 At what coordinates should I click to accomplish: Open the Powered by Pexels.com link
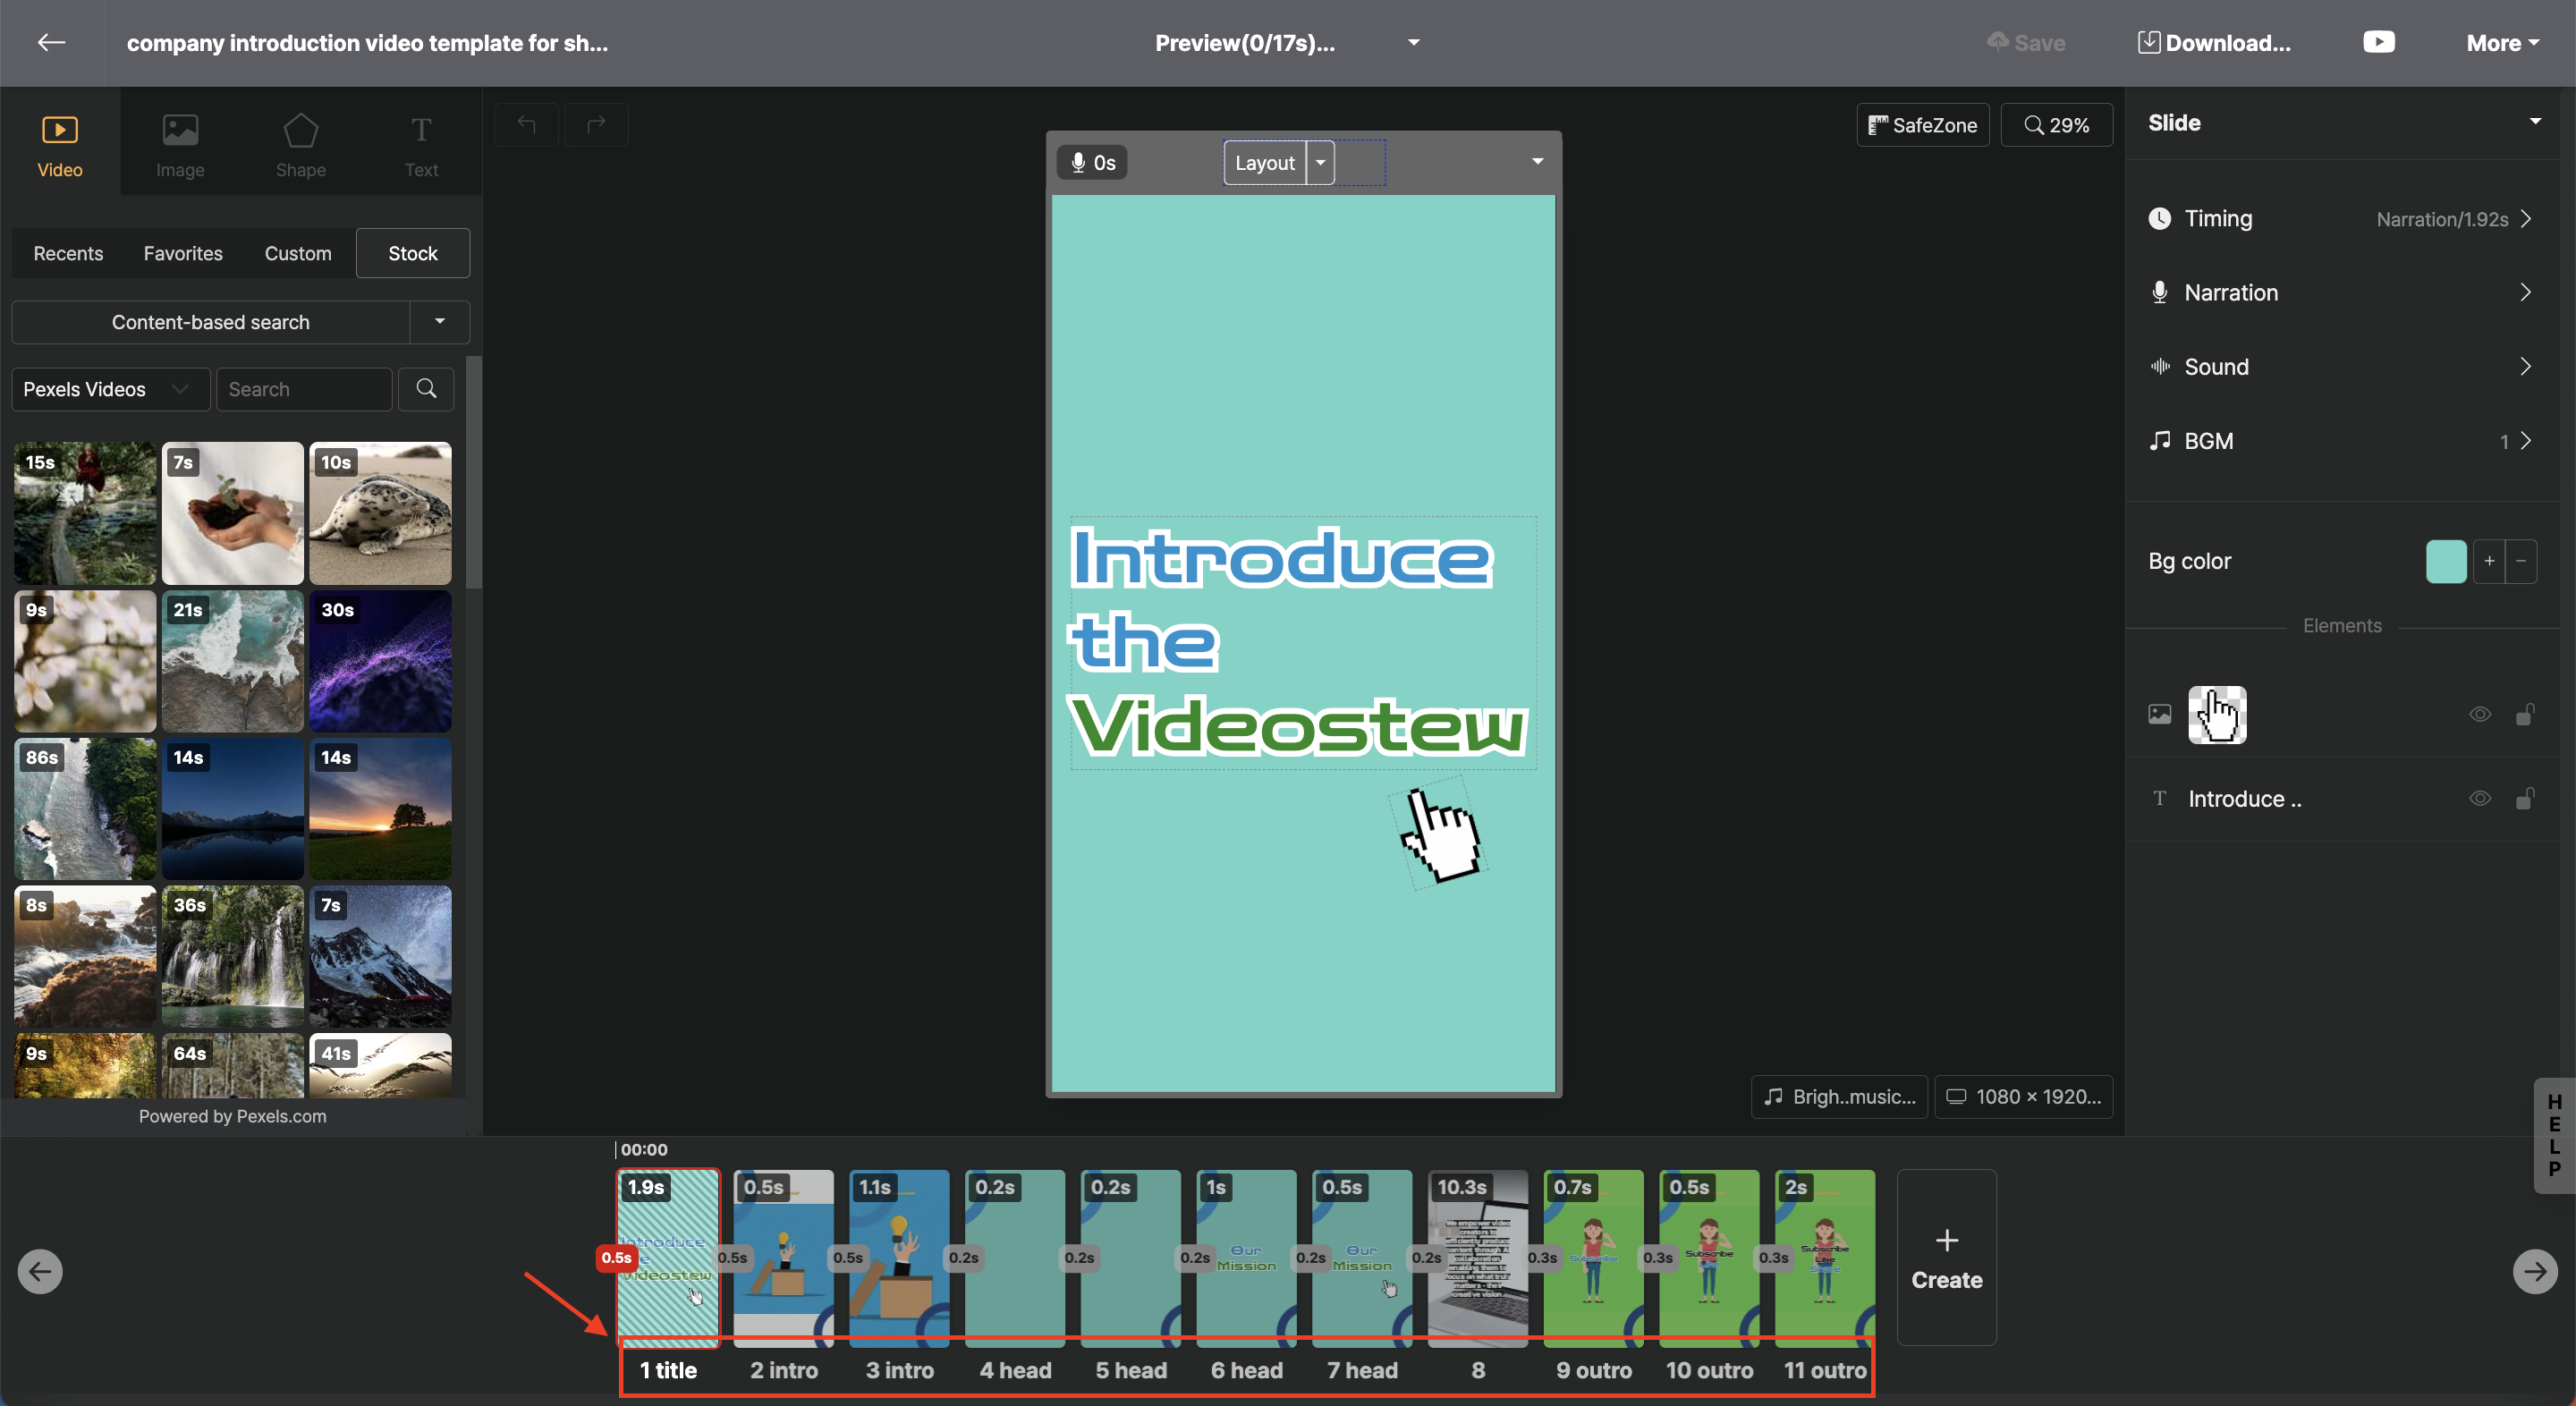232,1116
